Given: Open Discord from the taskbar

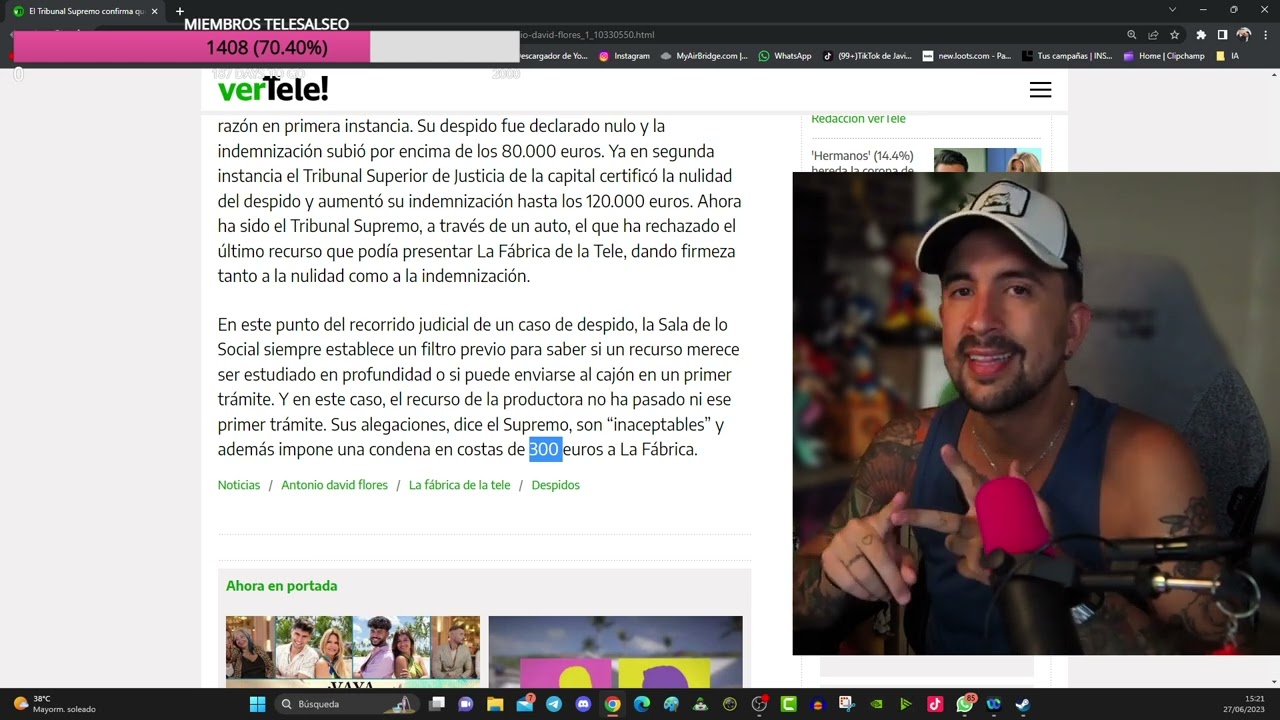Looking at the screenshot, I should point(583,704).
